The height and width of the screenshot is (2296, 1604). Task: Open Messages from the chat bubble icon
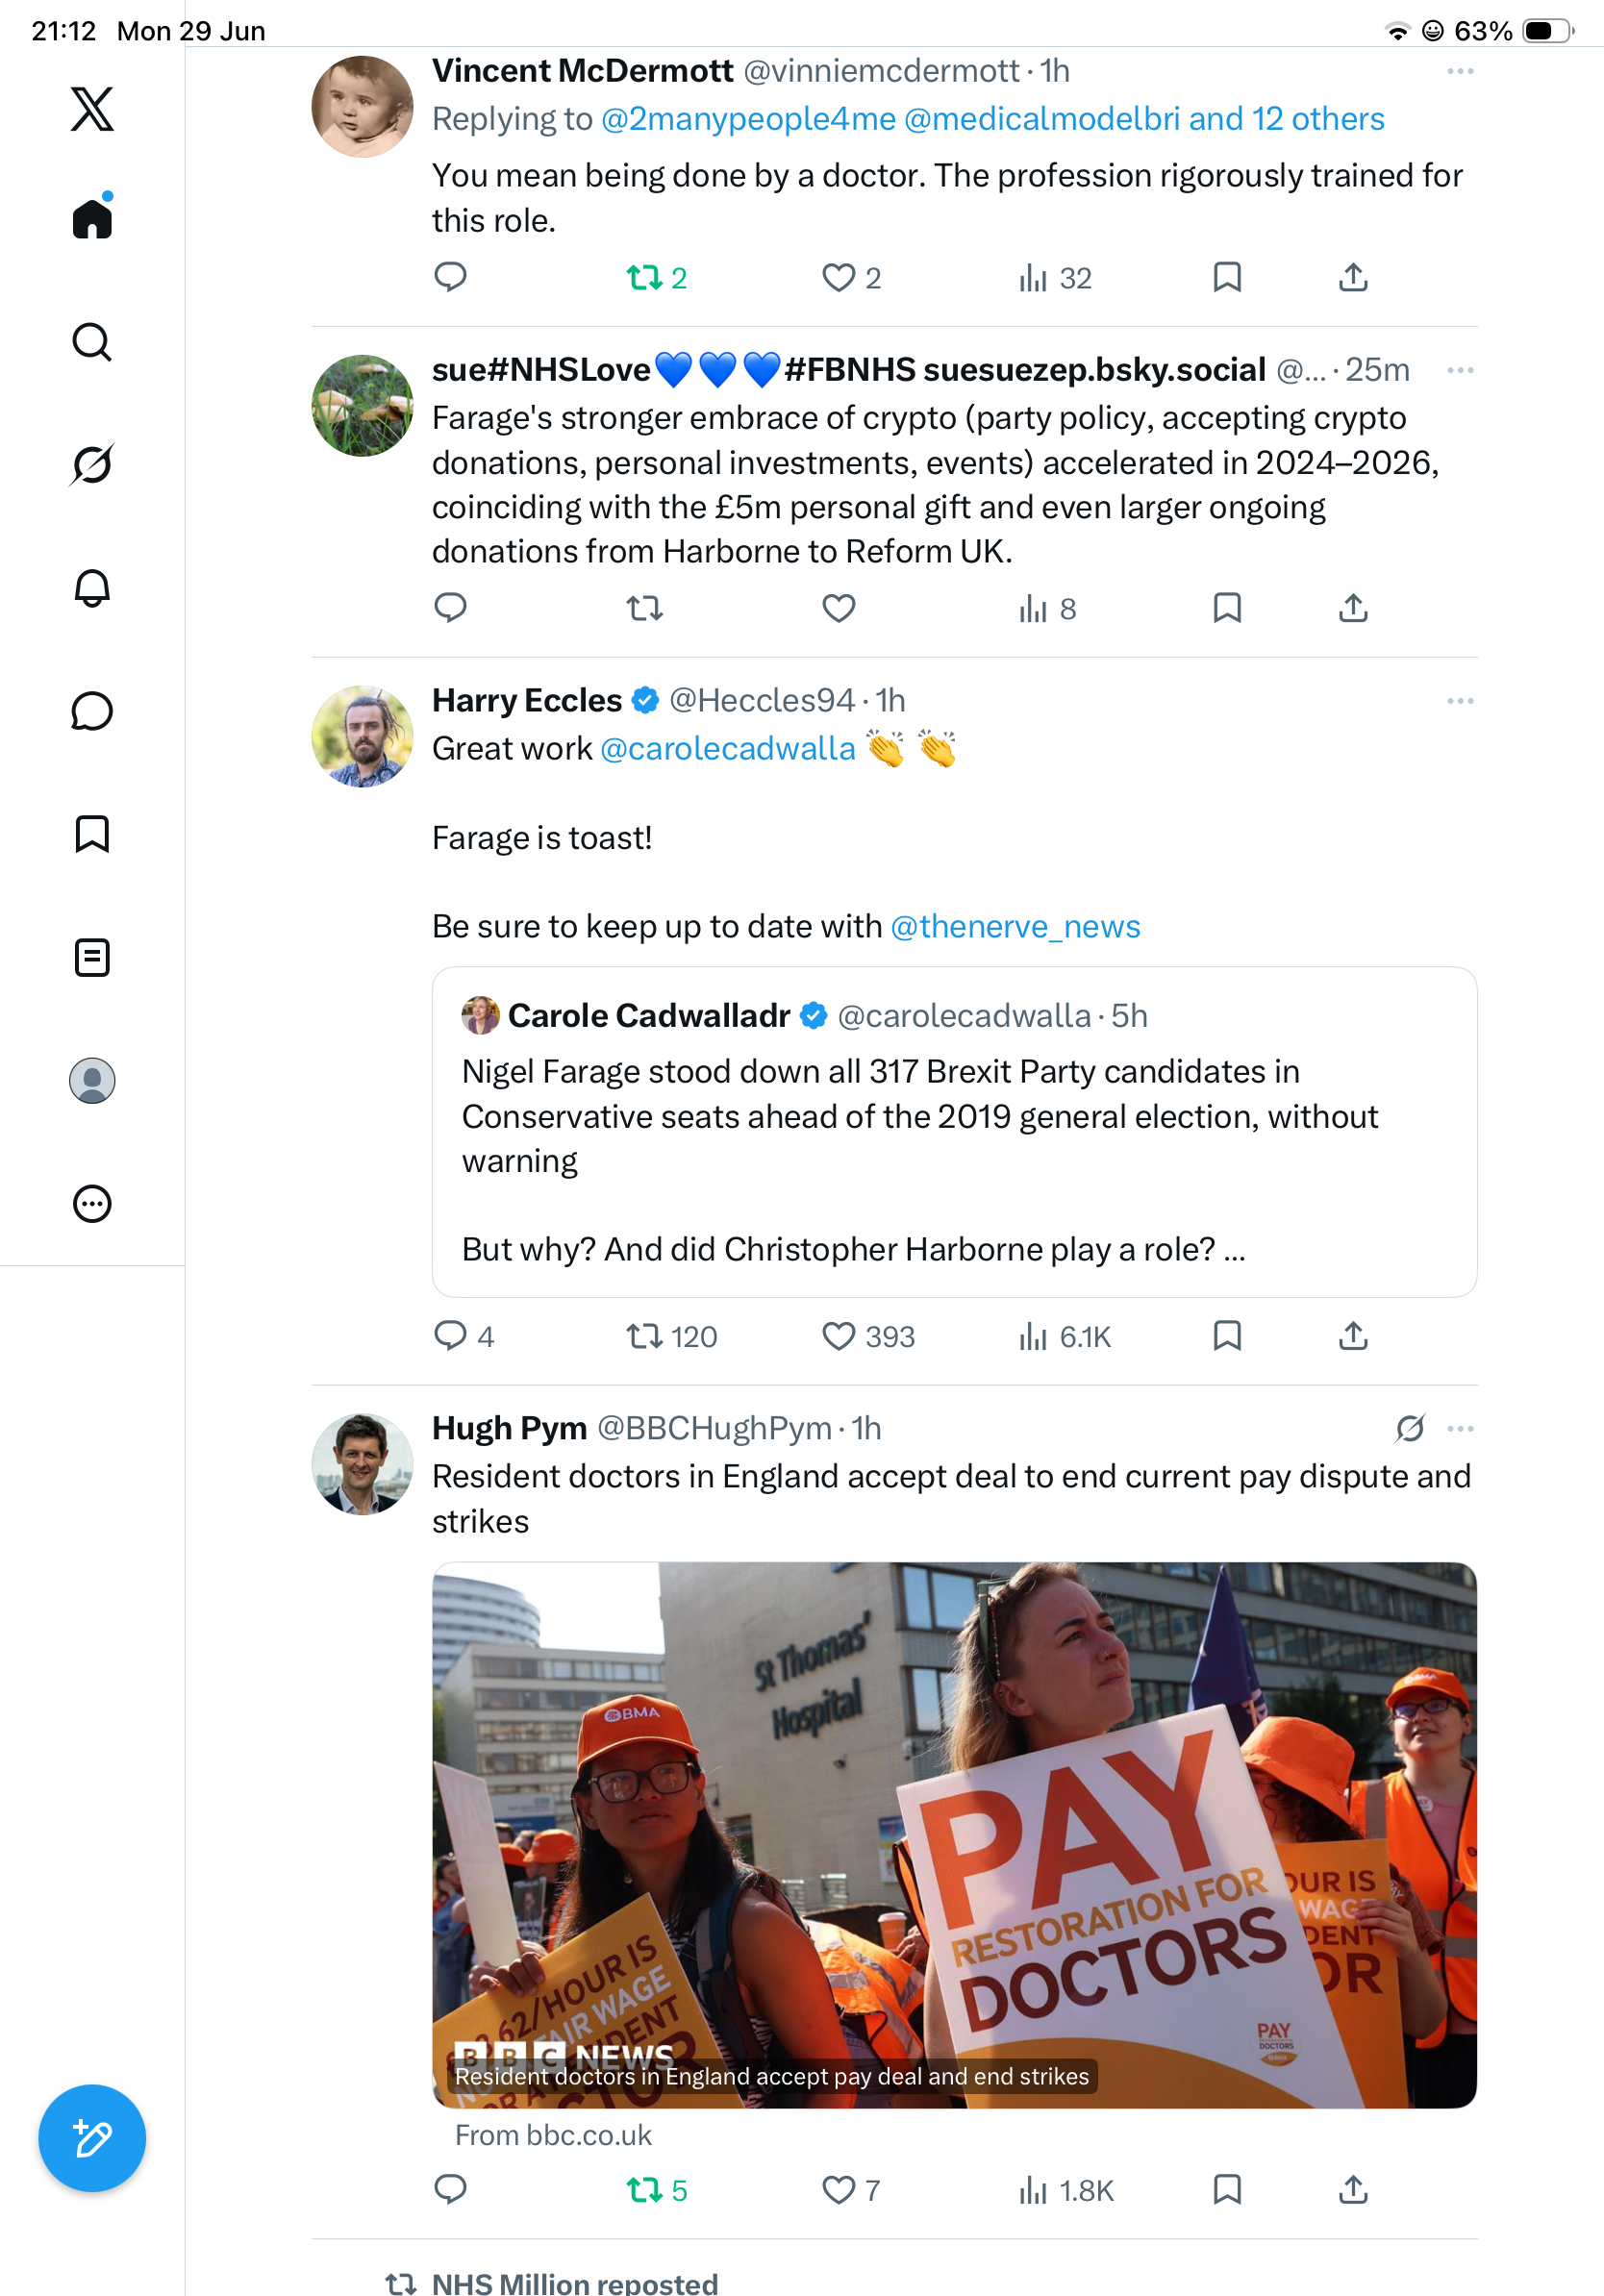92,711
